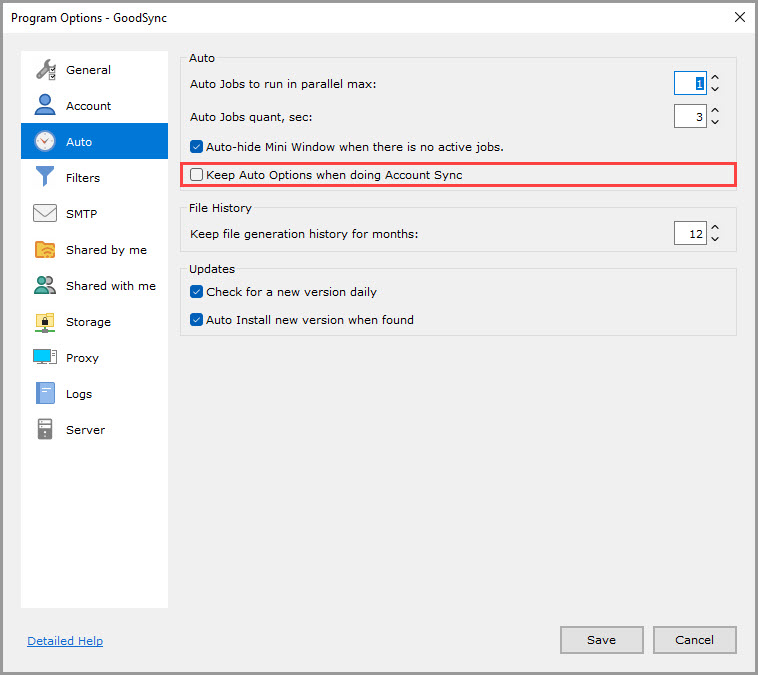The image size is (758, 675).
Task: Open the Detailed Help link
Action: 65,641
